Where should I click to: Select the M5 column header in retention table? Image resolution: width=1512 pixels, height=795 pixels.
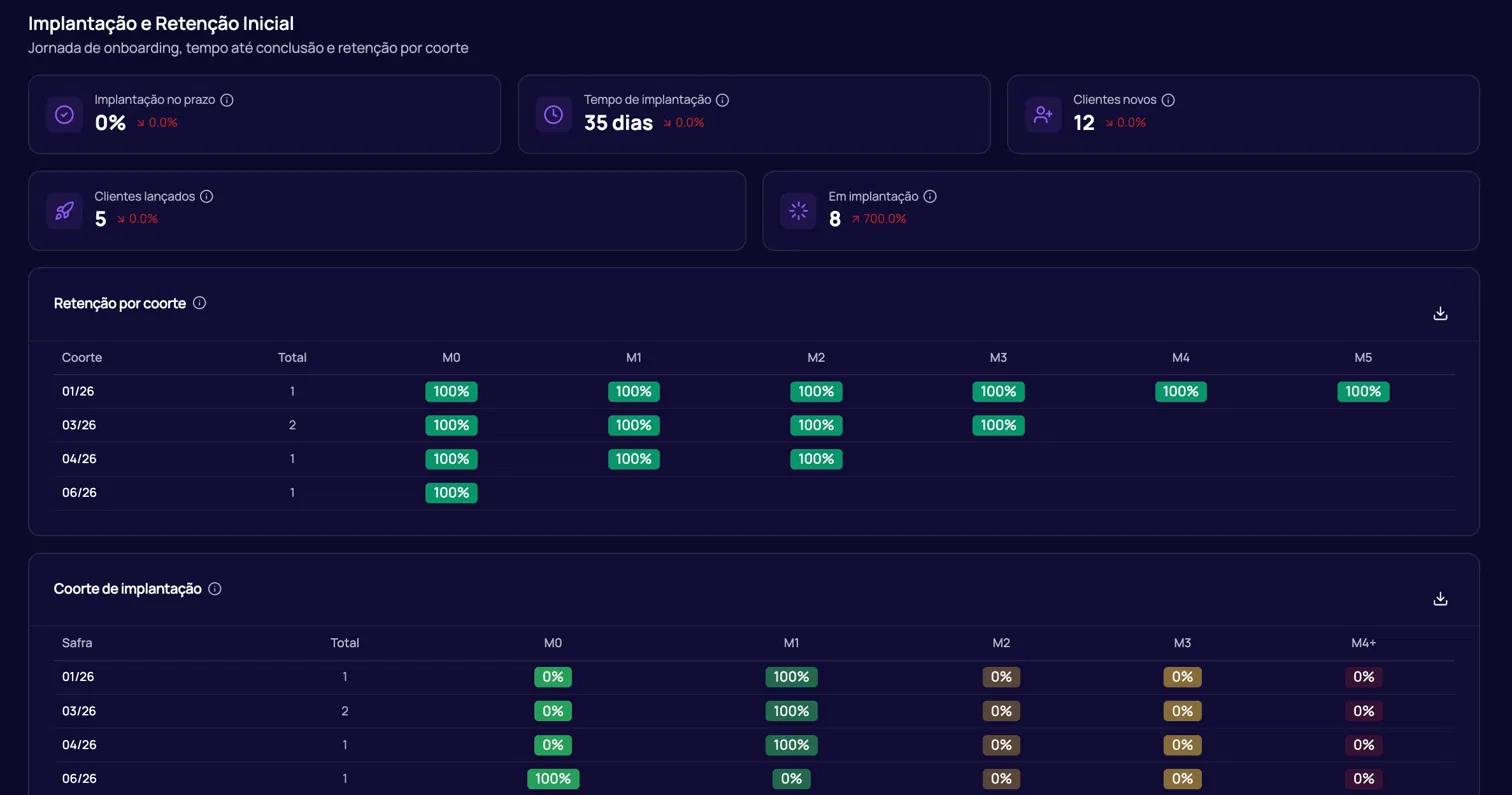tap(1363, 358)
